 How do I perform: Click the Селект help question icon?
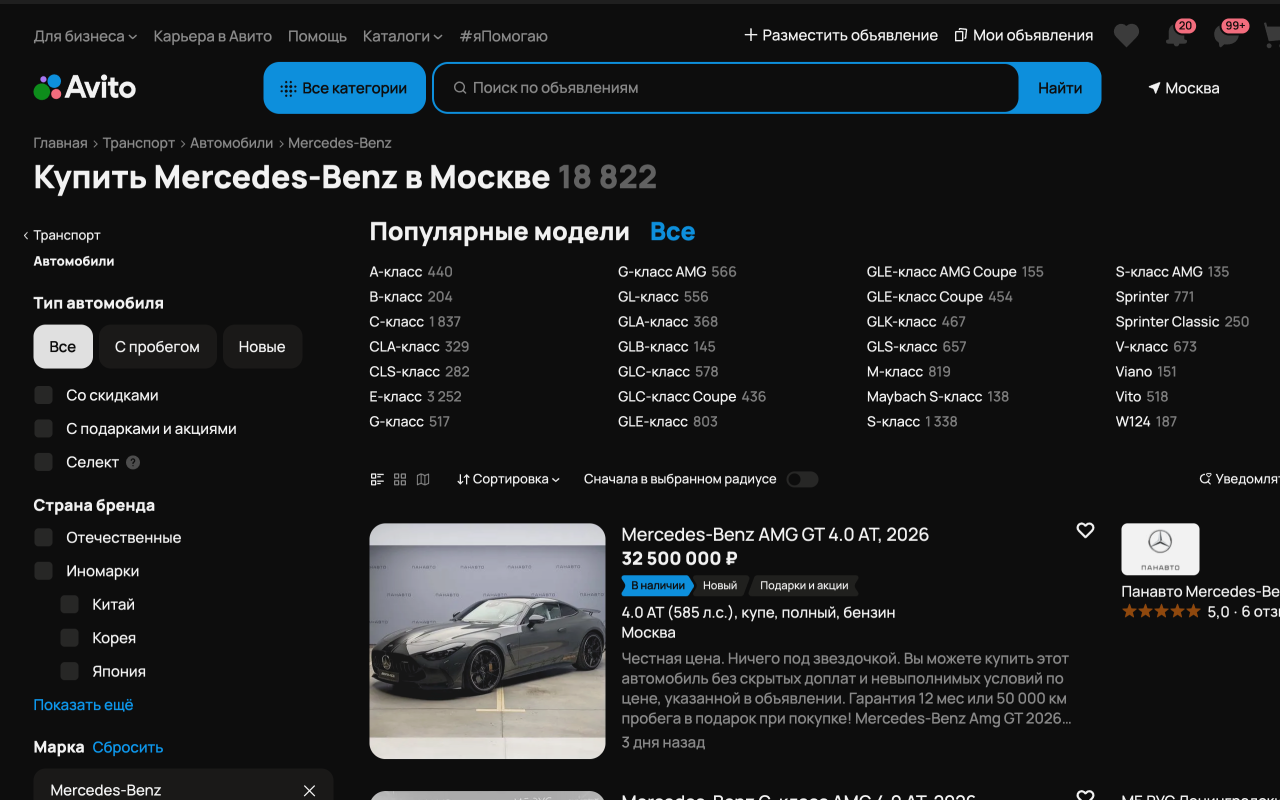pyautogui.click(x=133, y=463)
